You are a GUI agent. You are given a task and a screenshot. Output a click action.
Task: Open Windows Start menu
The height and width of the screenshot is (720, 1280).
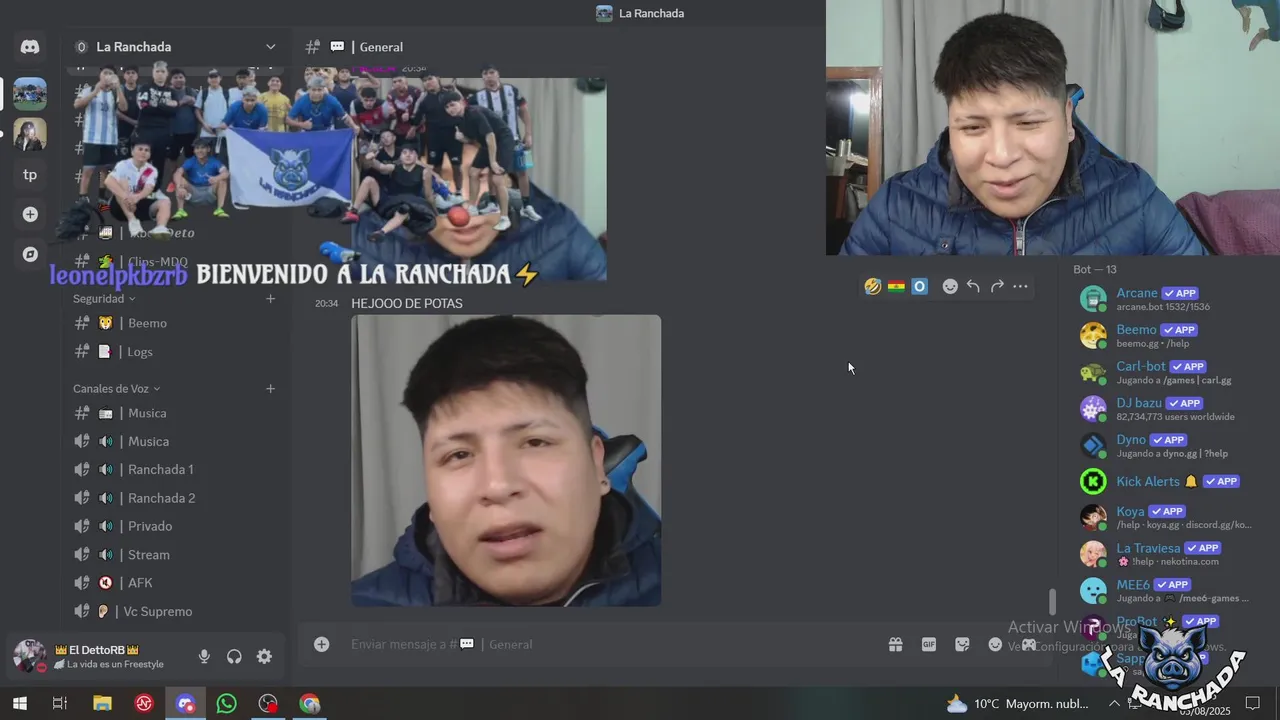[x=19, y=704]
